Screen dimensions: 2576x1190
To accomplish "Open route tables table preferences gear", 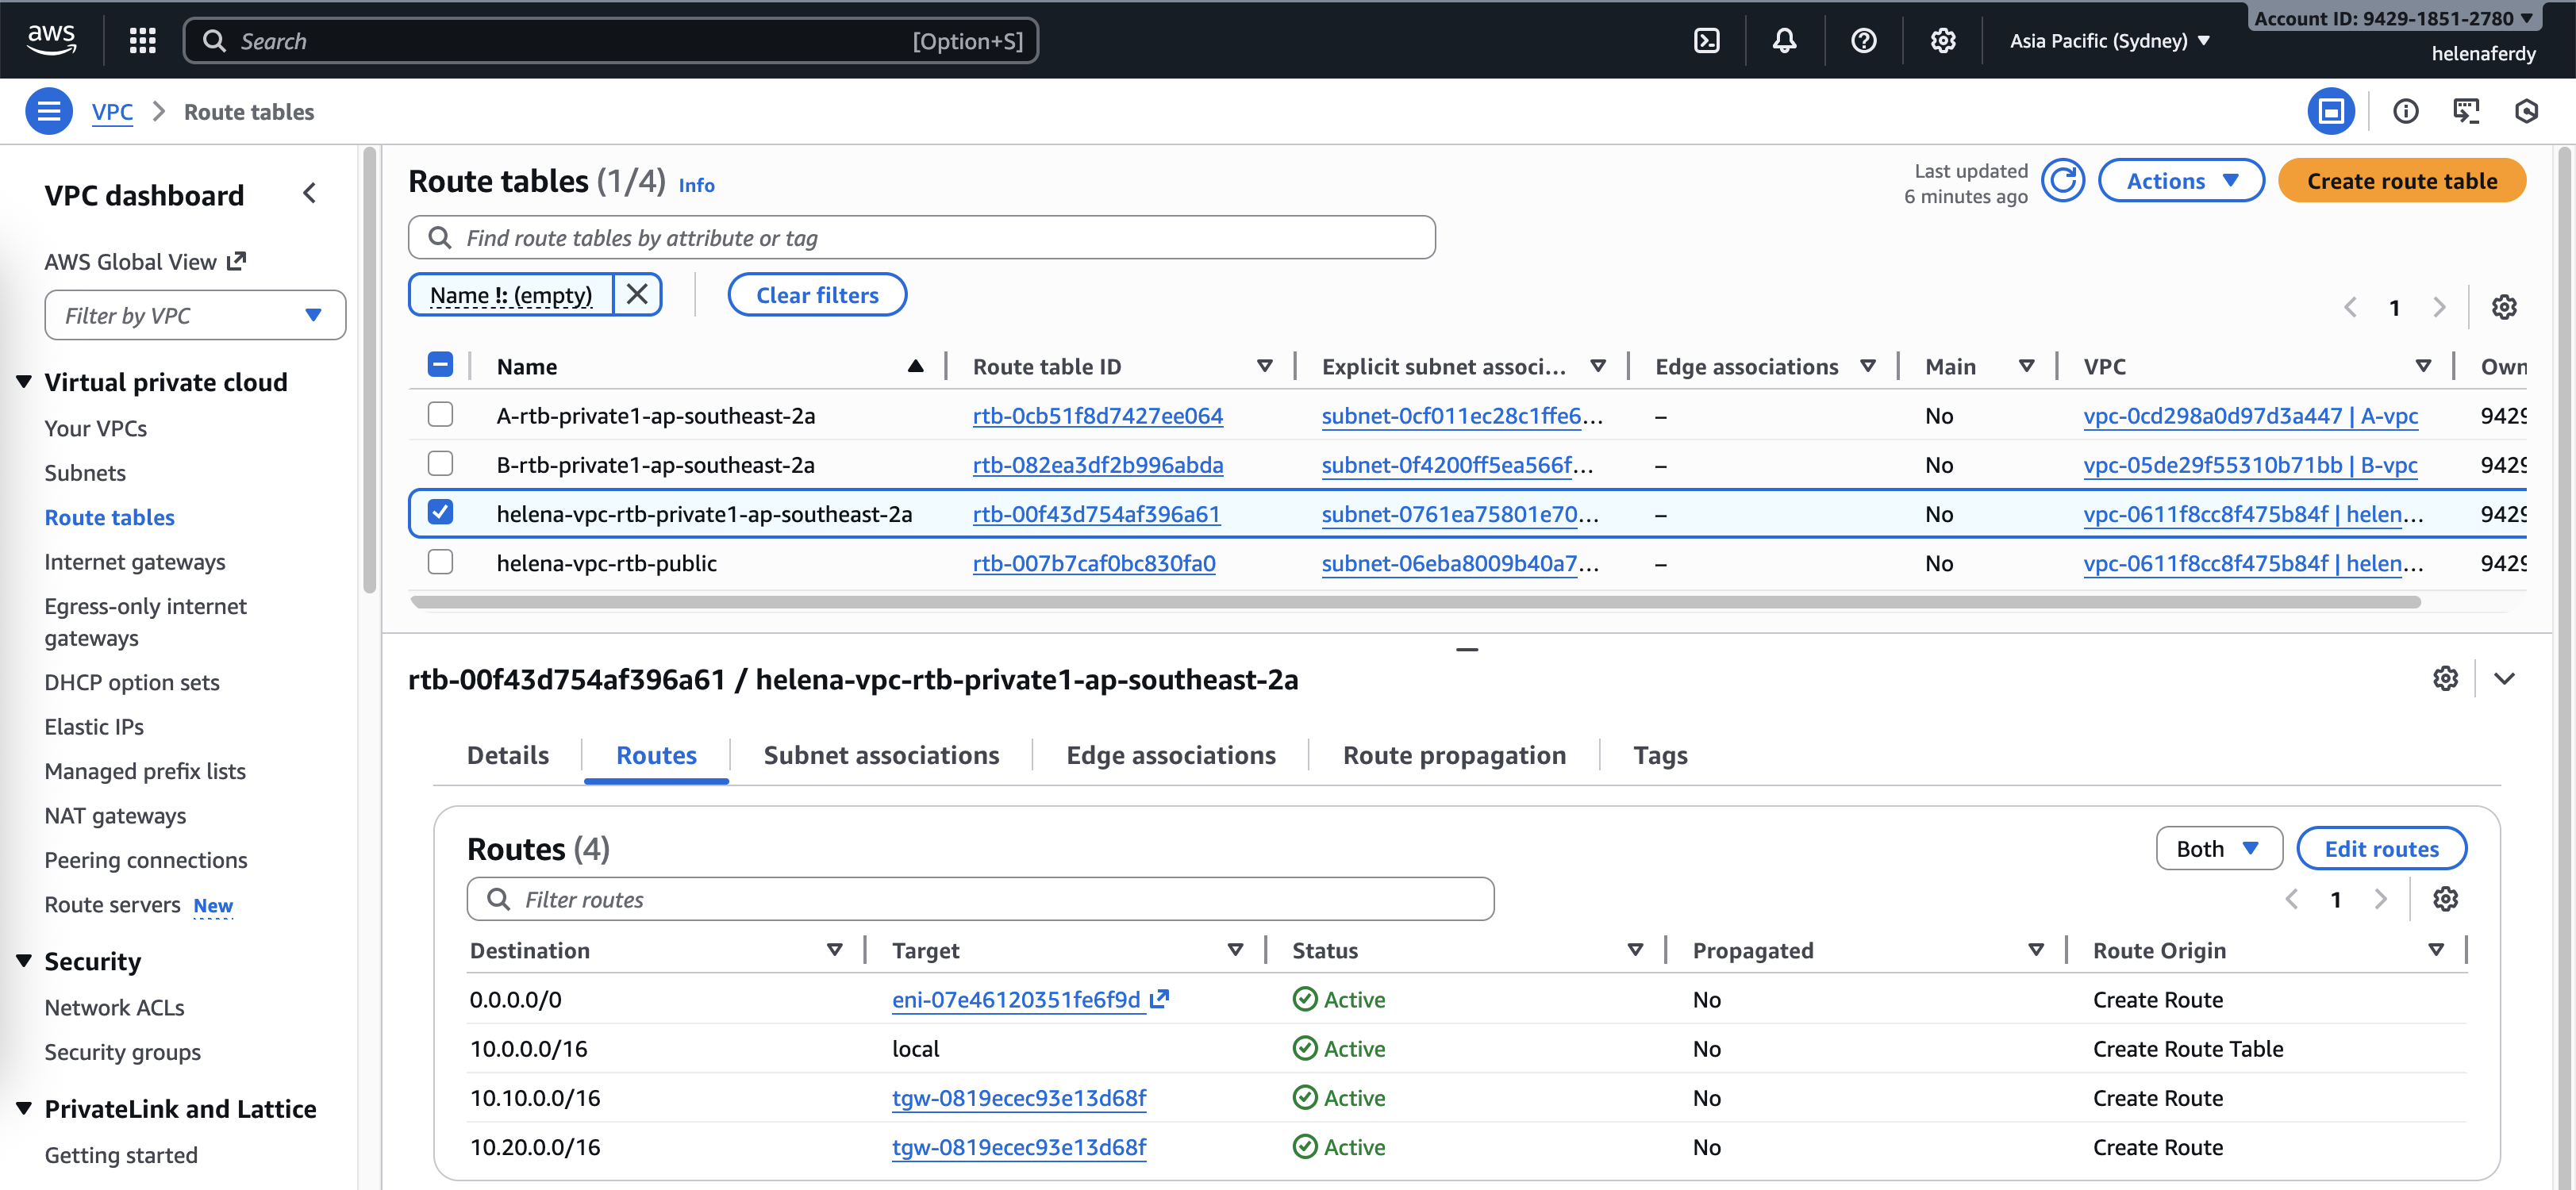I will point(2503,307).
